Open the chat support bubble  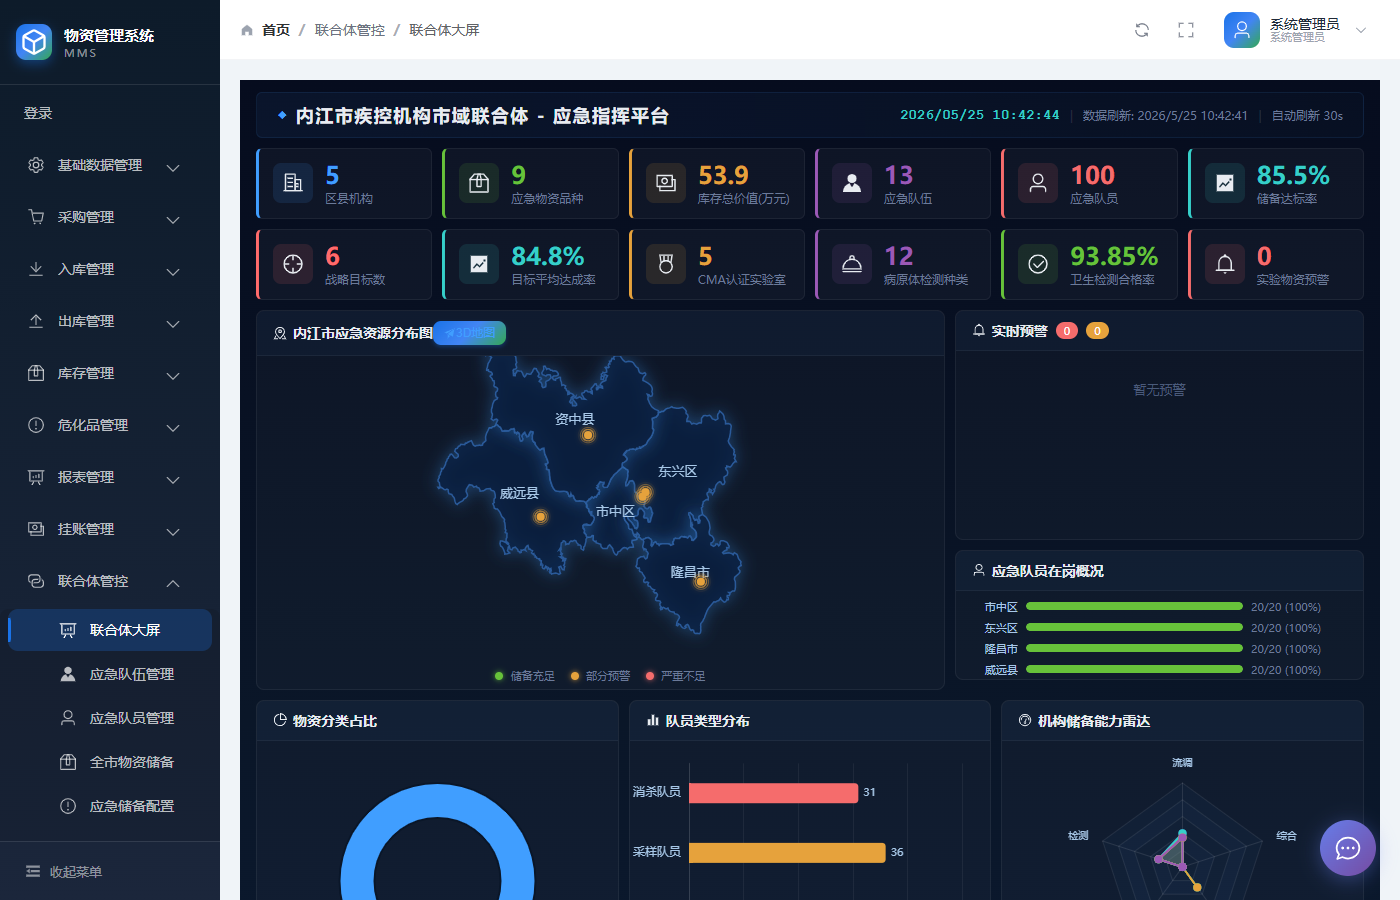[1348, 848]
